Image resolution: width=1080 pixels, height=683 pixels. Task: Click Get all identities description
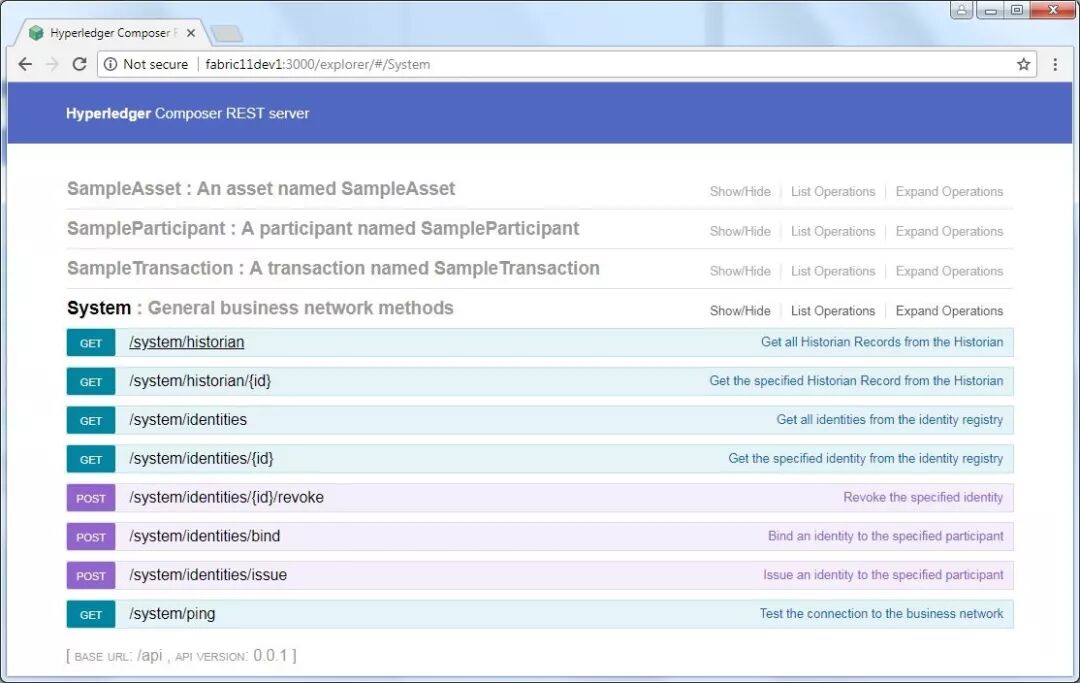(x=889, y=419)
